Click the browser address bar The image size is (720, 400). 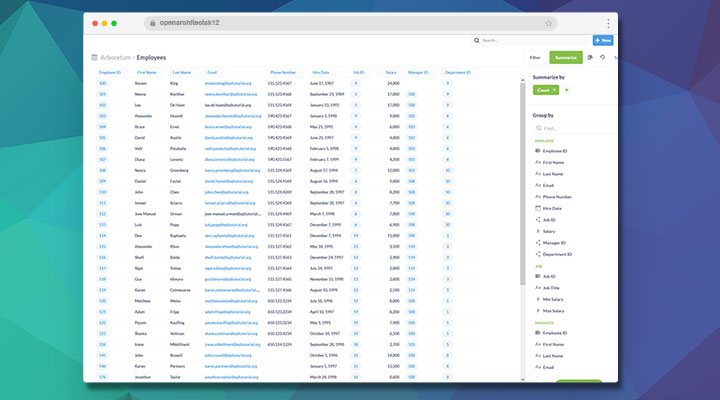(x=351, y=23)
